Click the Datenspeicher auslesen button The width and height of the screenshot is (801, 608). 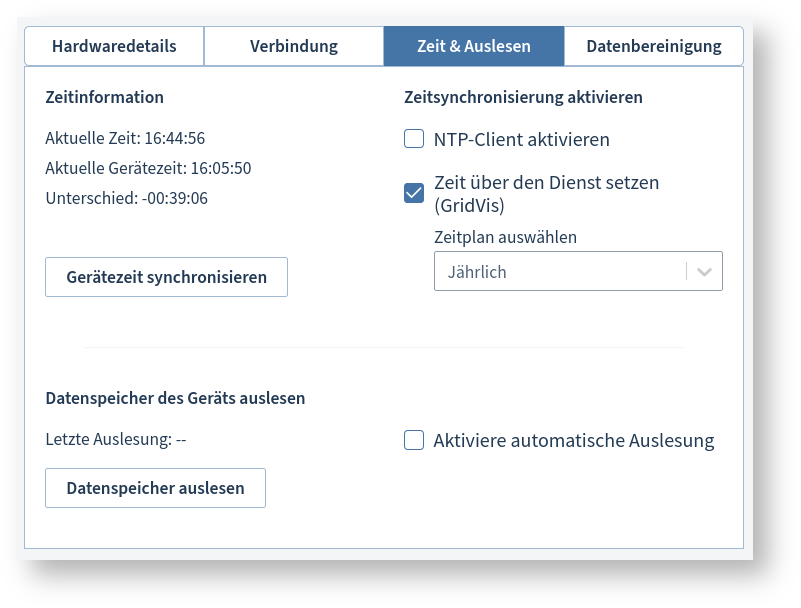(155, 488)
